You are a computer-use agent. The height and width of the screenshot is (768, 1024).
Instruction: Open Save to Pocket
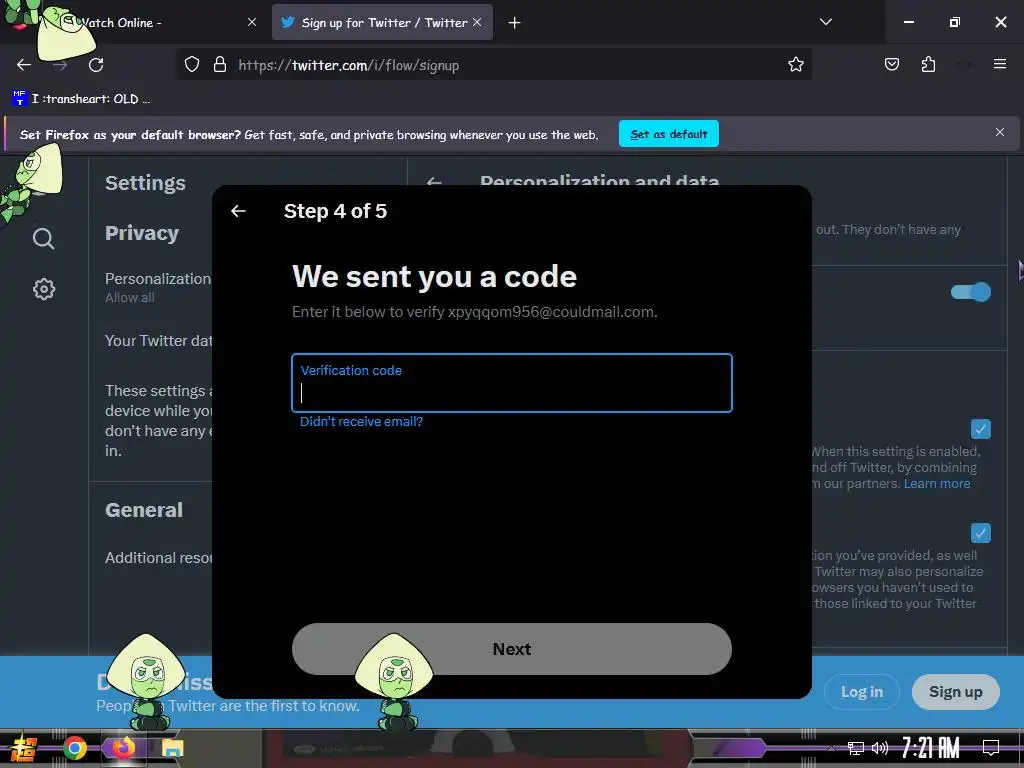pos(891,64)
